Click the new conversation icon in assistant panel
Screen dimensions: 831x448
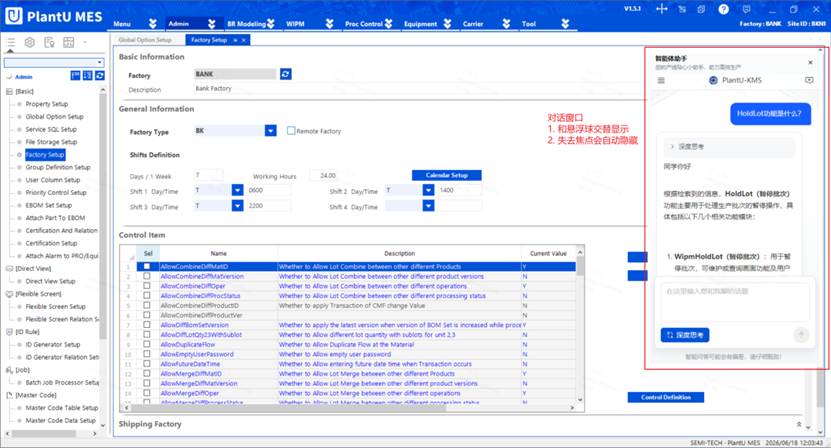pyautogui.click(x=809, y=80)
